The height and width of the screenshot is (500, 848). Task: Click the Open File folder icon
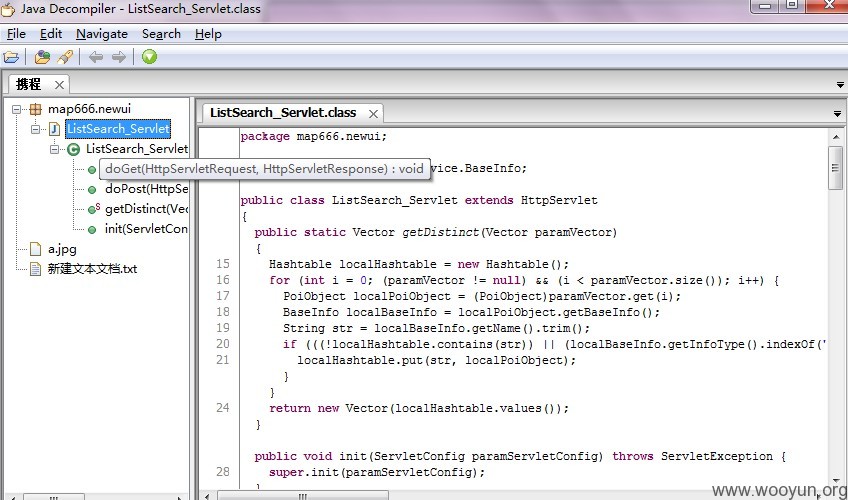(11, 57)
